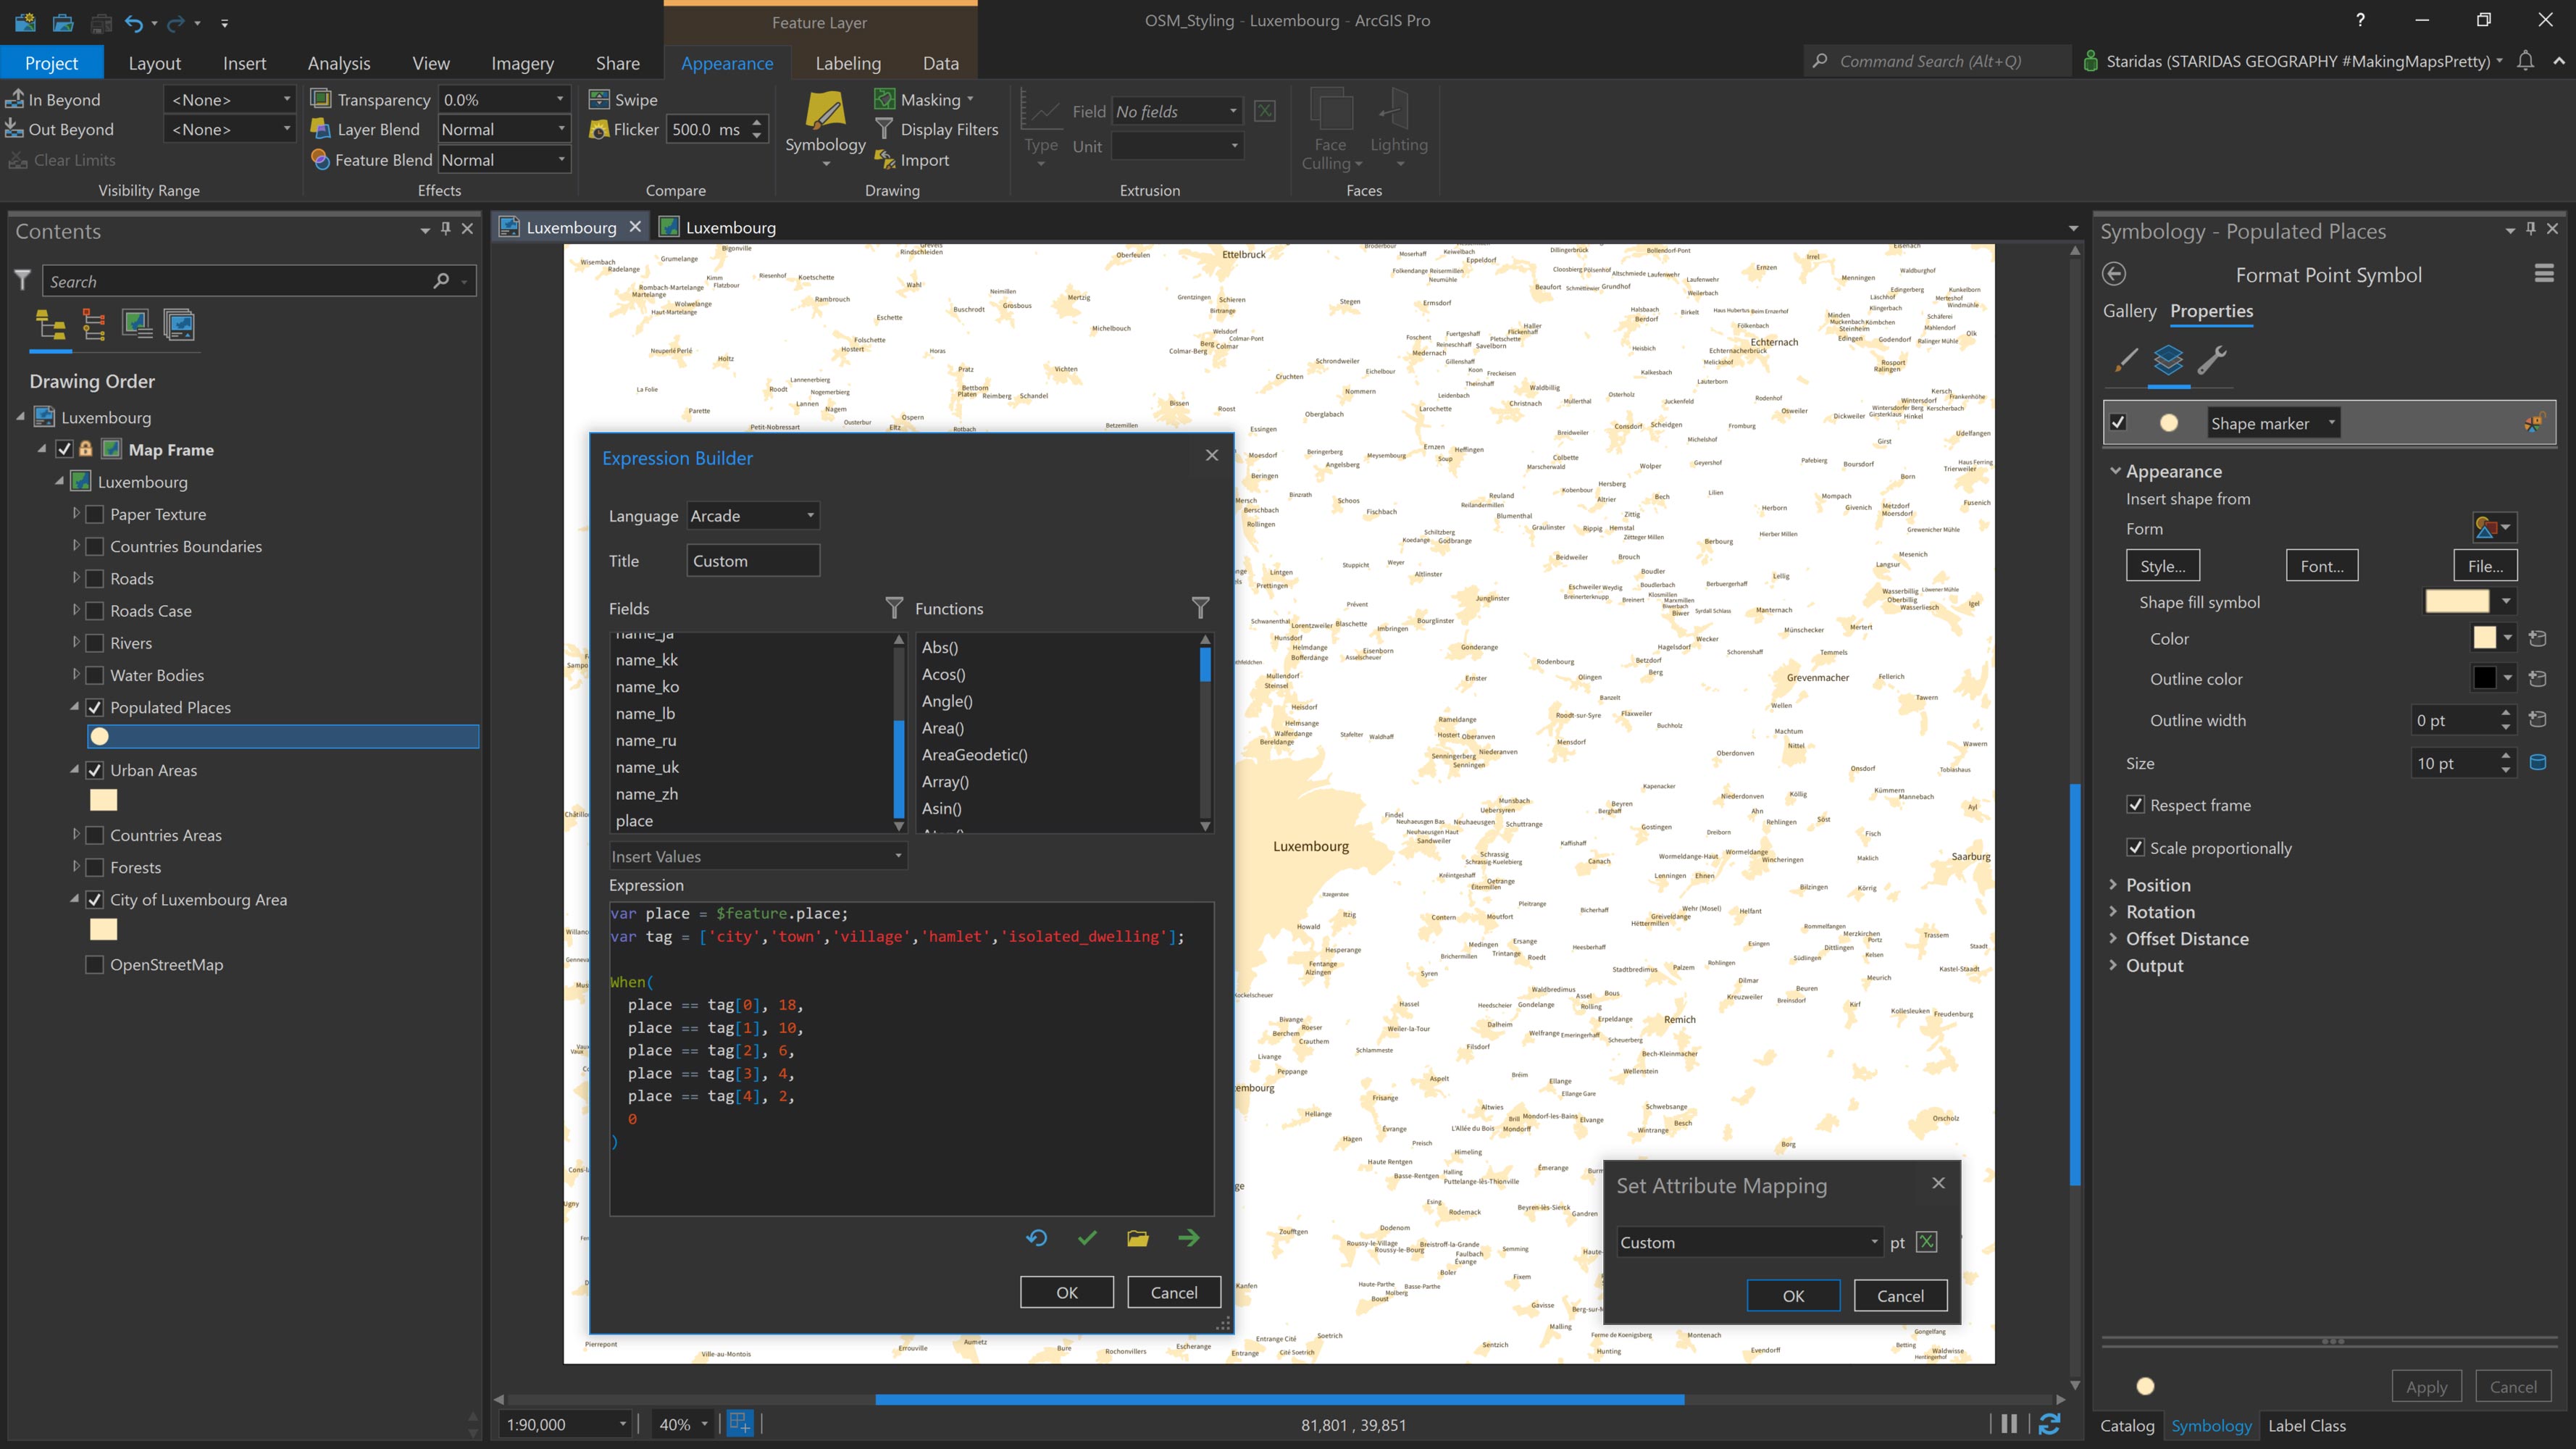Image resolution: width=2576 pixels, height=1449 pixels.
Task: Validate the Arcade expression with the checkmark
Action: point(1087,1238)
